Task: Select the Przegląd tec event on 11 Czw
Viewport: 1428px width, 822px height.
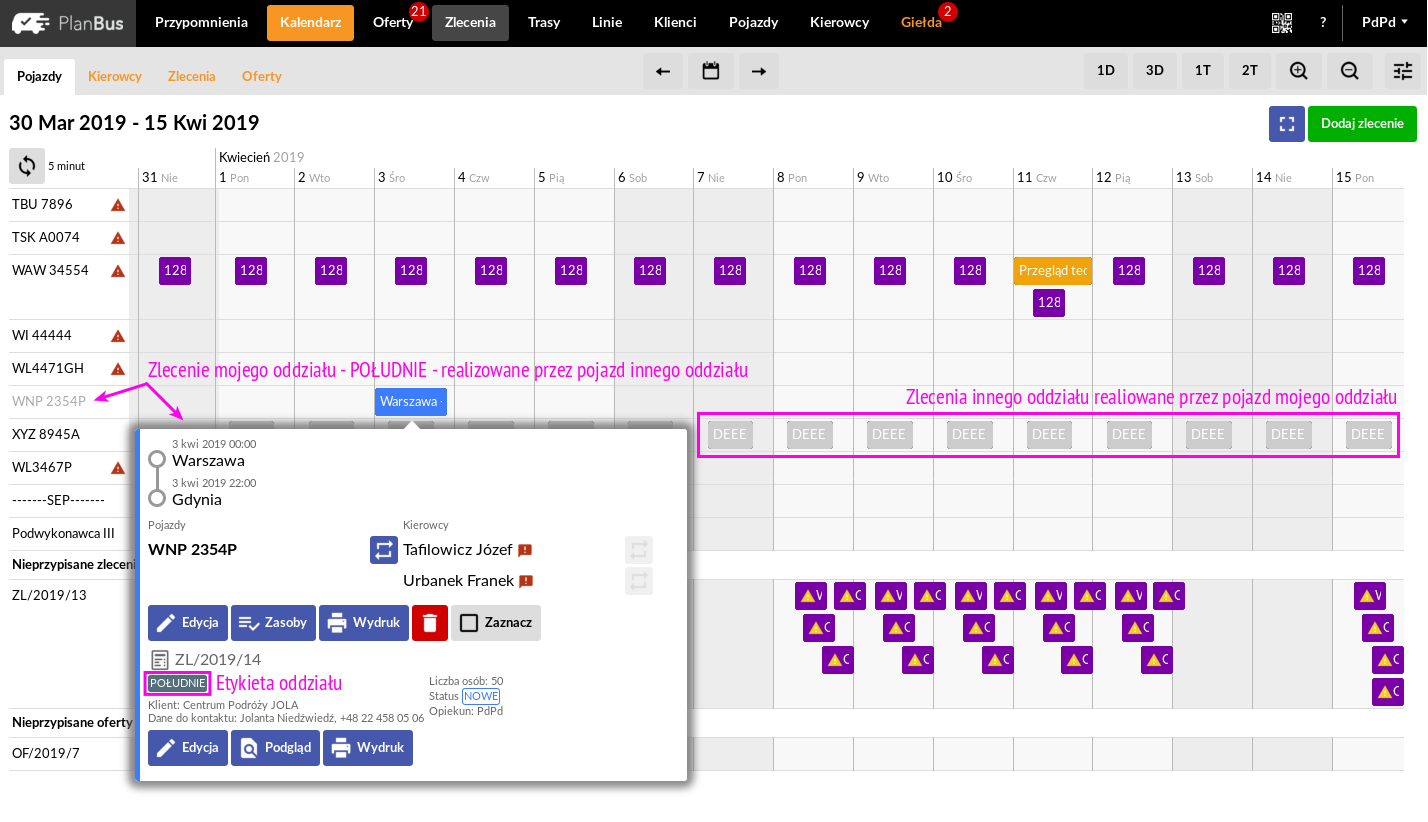Action: (1052, 270)
